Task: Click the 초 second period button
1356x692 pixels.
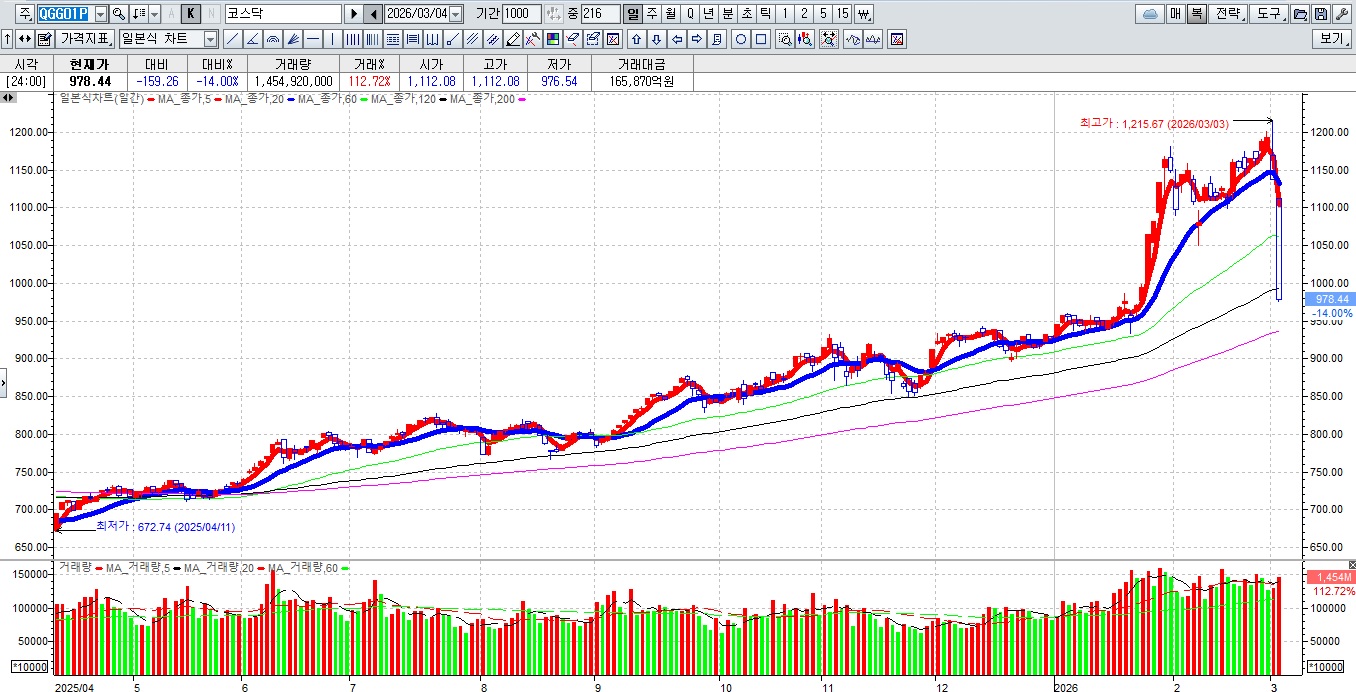Action: (x=746, y=14)
